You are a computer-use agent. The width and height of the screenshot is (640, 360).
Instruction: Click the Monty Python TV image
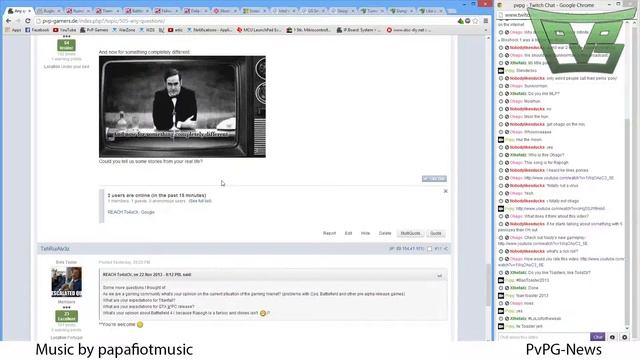[x=182, y=107]
